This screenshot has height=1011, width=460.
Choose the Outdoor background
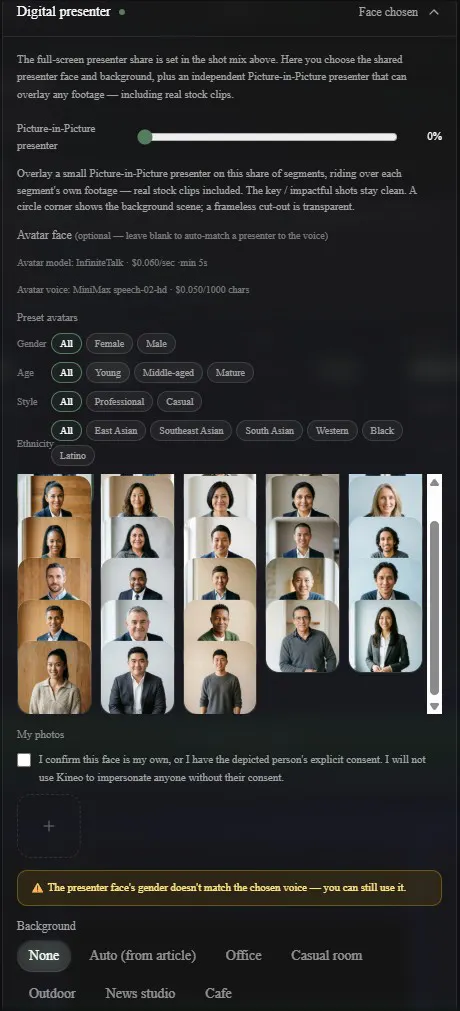52,993
